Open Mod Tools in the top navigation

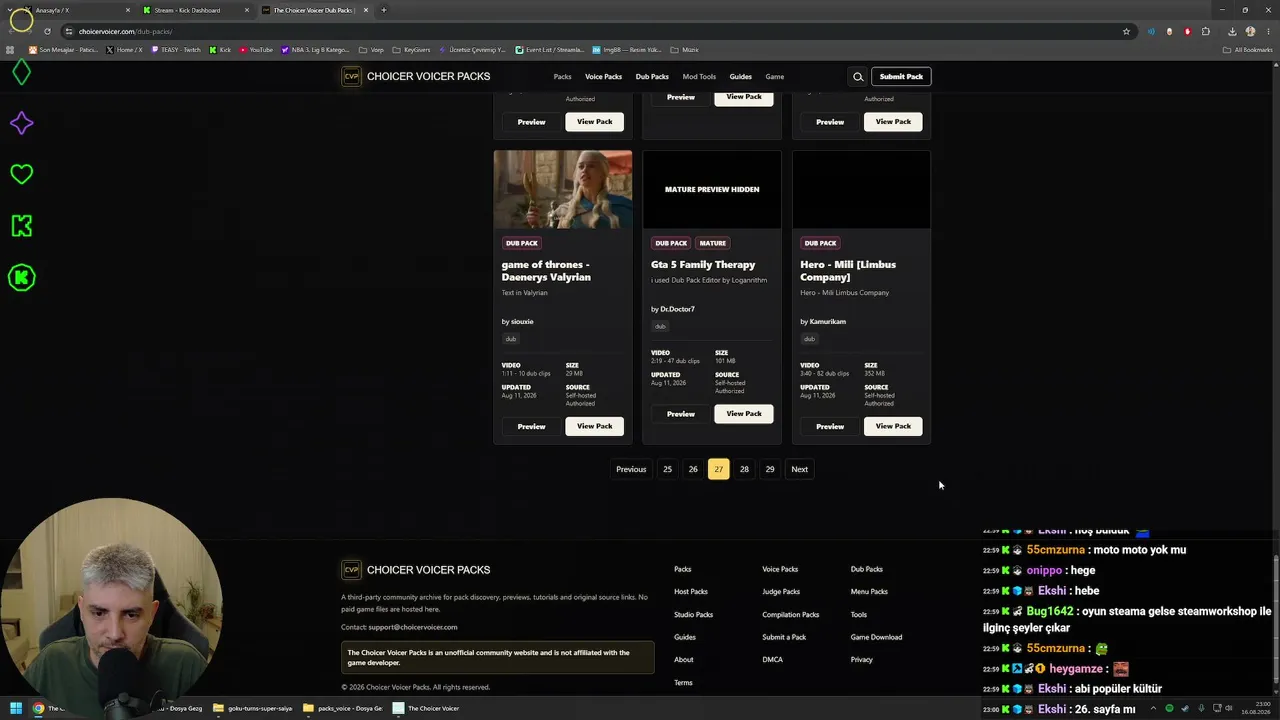699,77
